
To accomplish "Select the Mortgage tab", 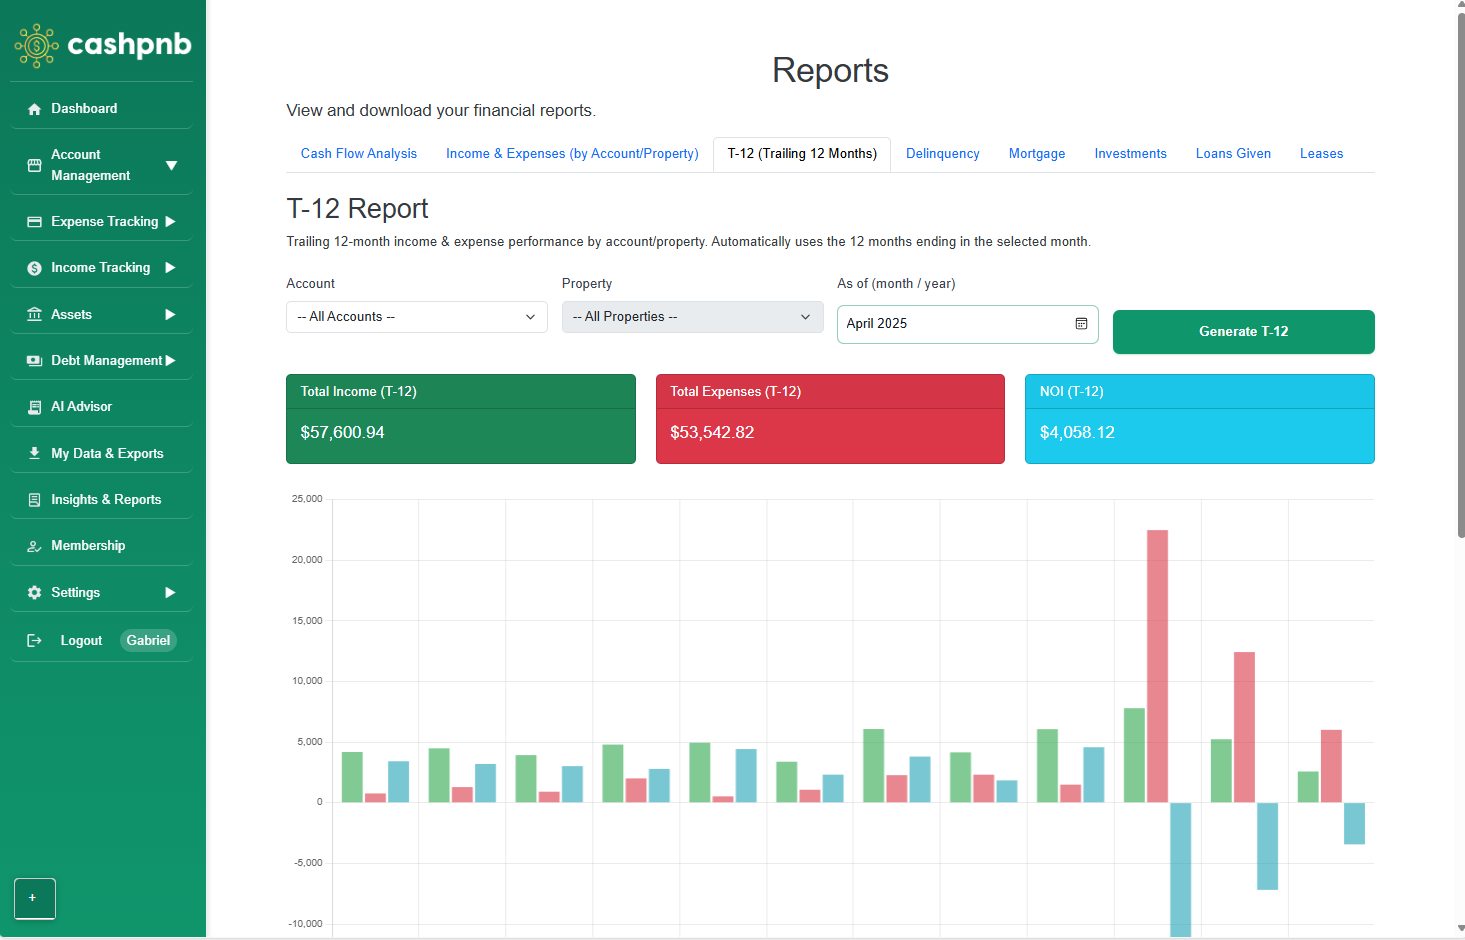I will (1036, 153).
